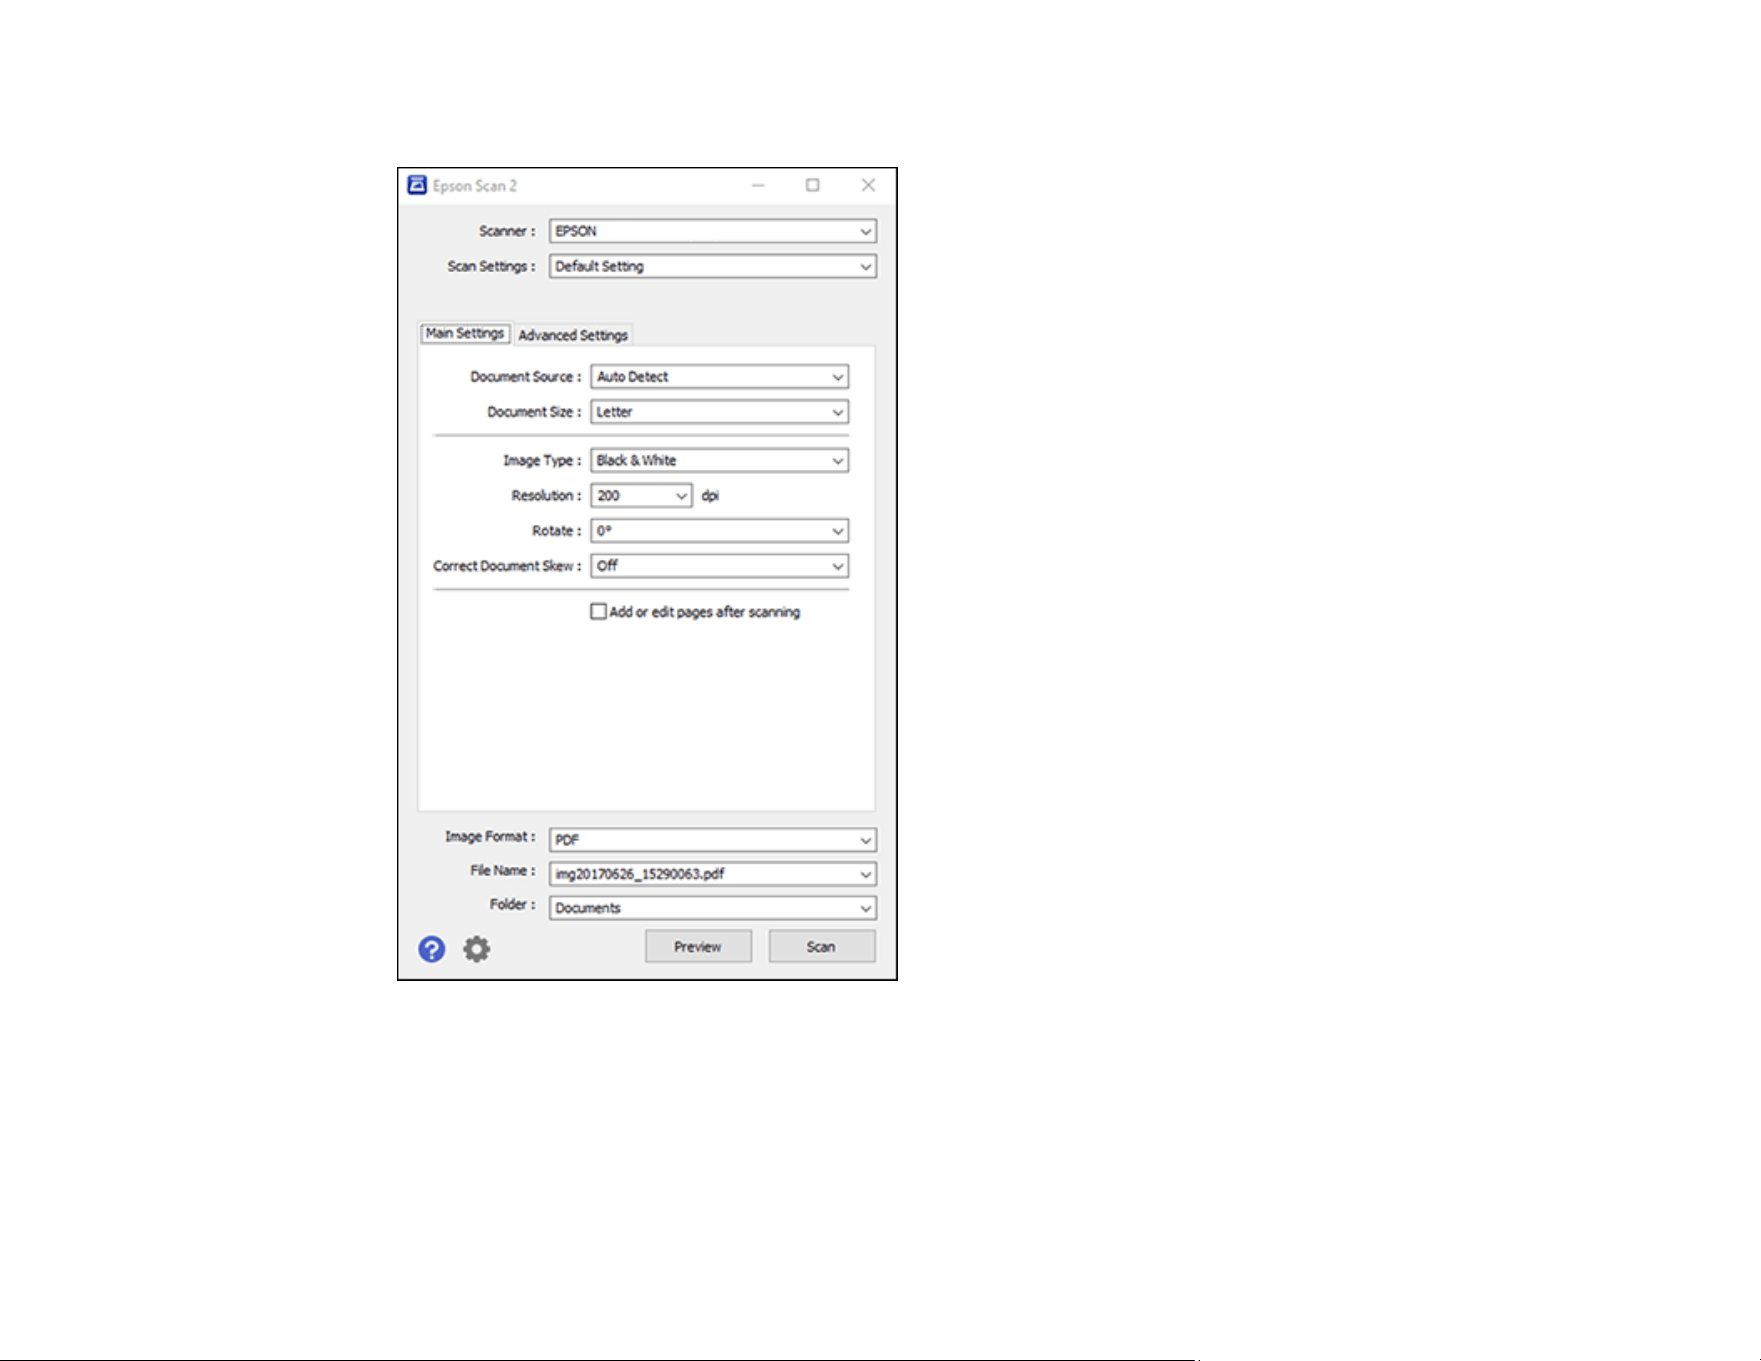Screen dimensions: 1761x1361
Task: Click the Epson Scan 2 app icon
Action: coord(417,185)
